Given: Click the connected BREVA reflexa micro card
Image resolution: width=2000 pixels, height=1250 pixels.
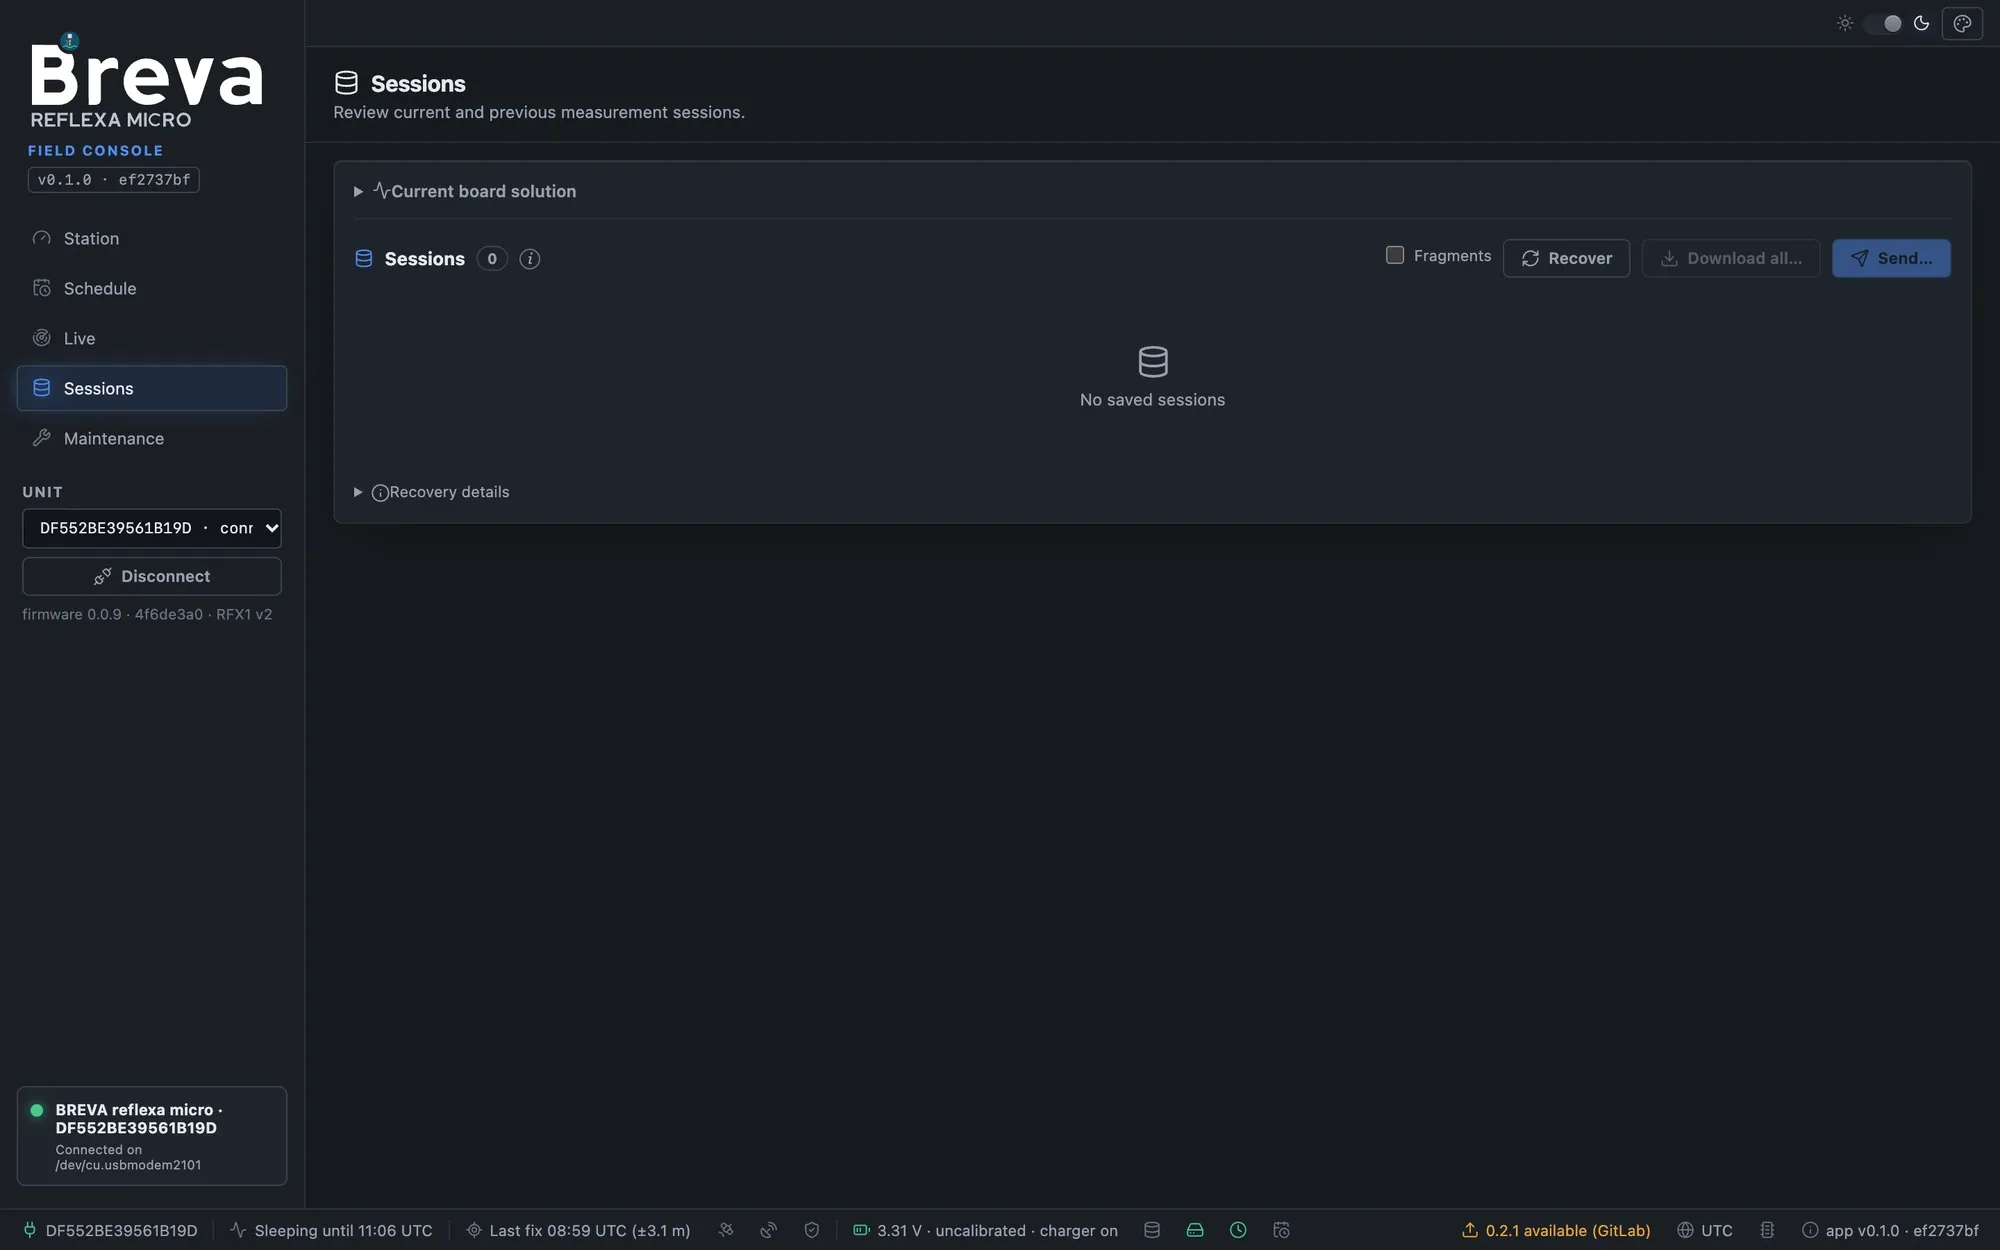Looking at the screenshot, I should 151,1136.
